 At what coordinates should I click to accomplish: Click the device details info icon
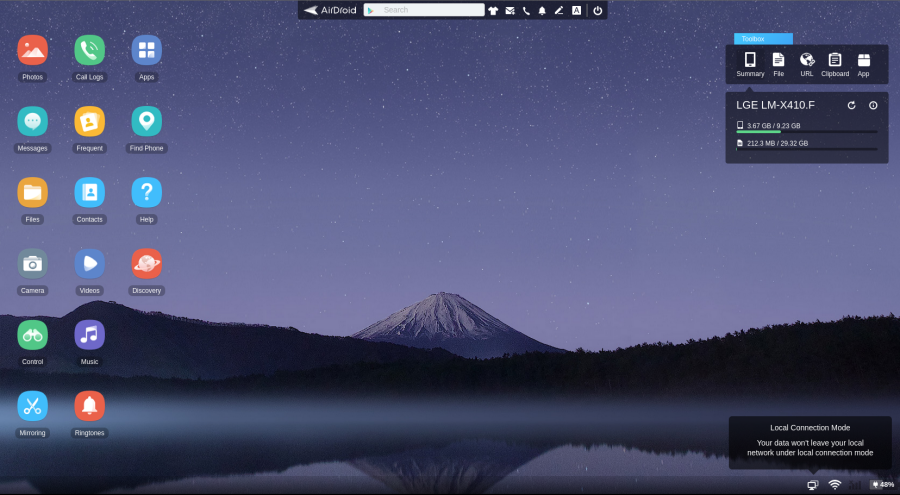click(x=873, y=105)
